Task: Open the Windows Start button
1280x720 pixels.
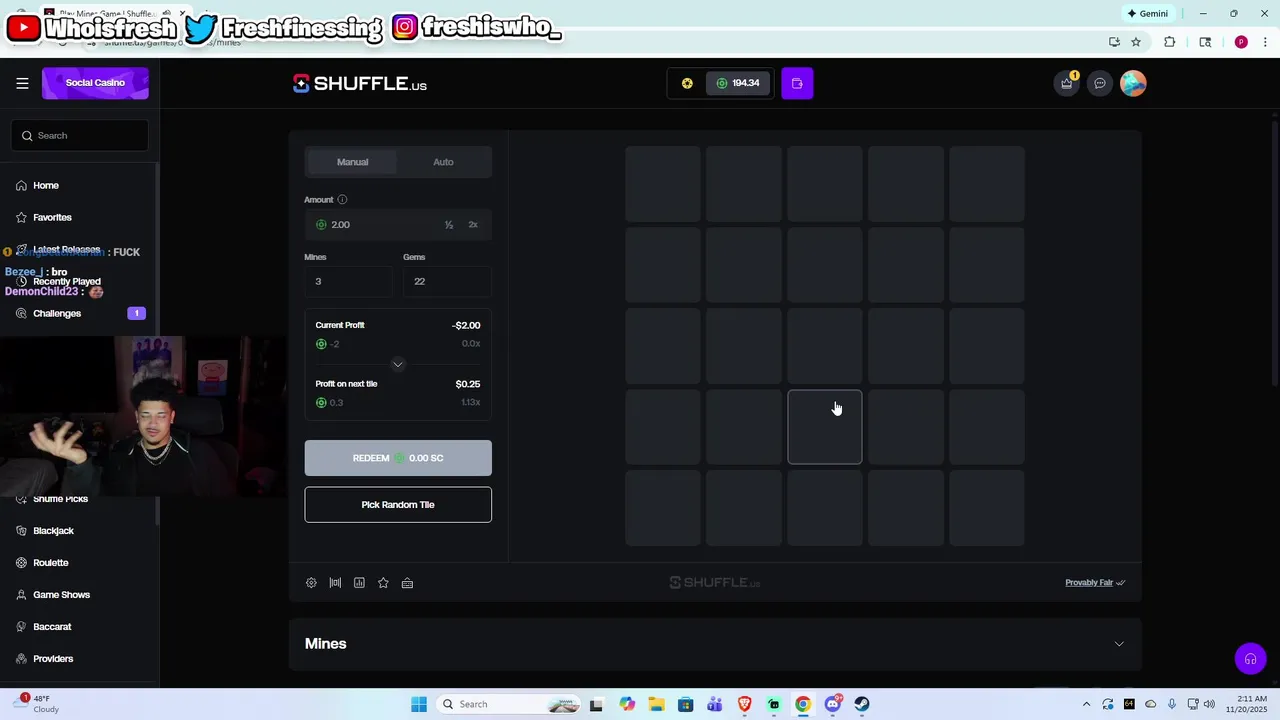Action: 419,704
